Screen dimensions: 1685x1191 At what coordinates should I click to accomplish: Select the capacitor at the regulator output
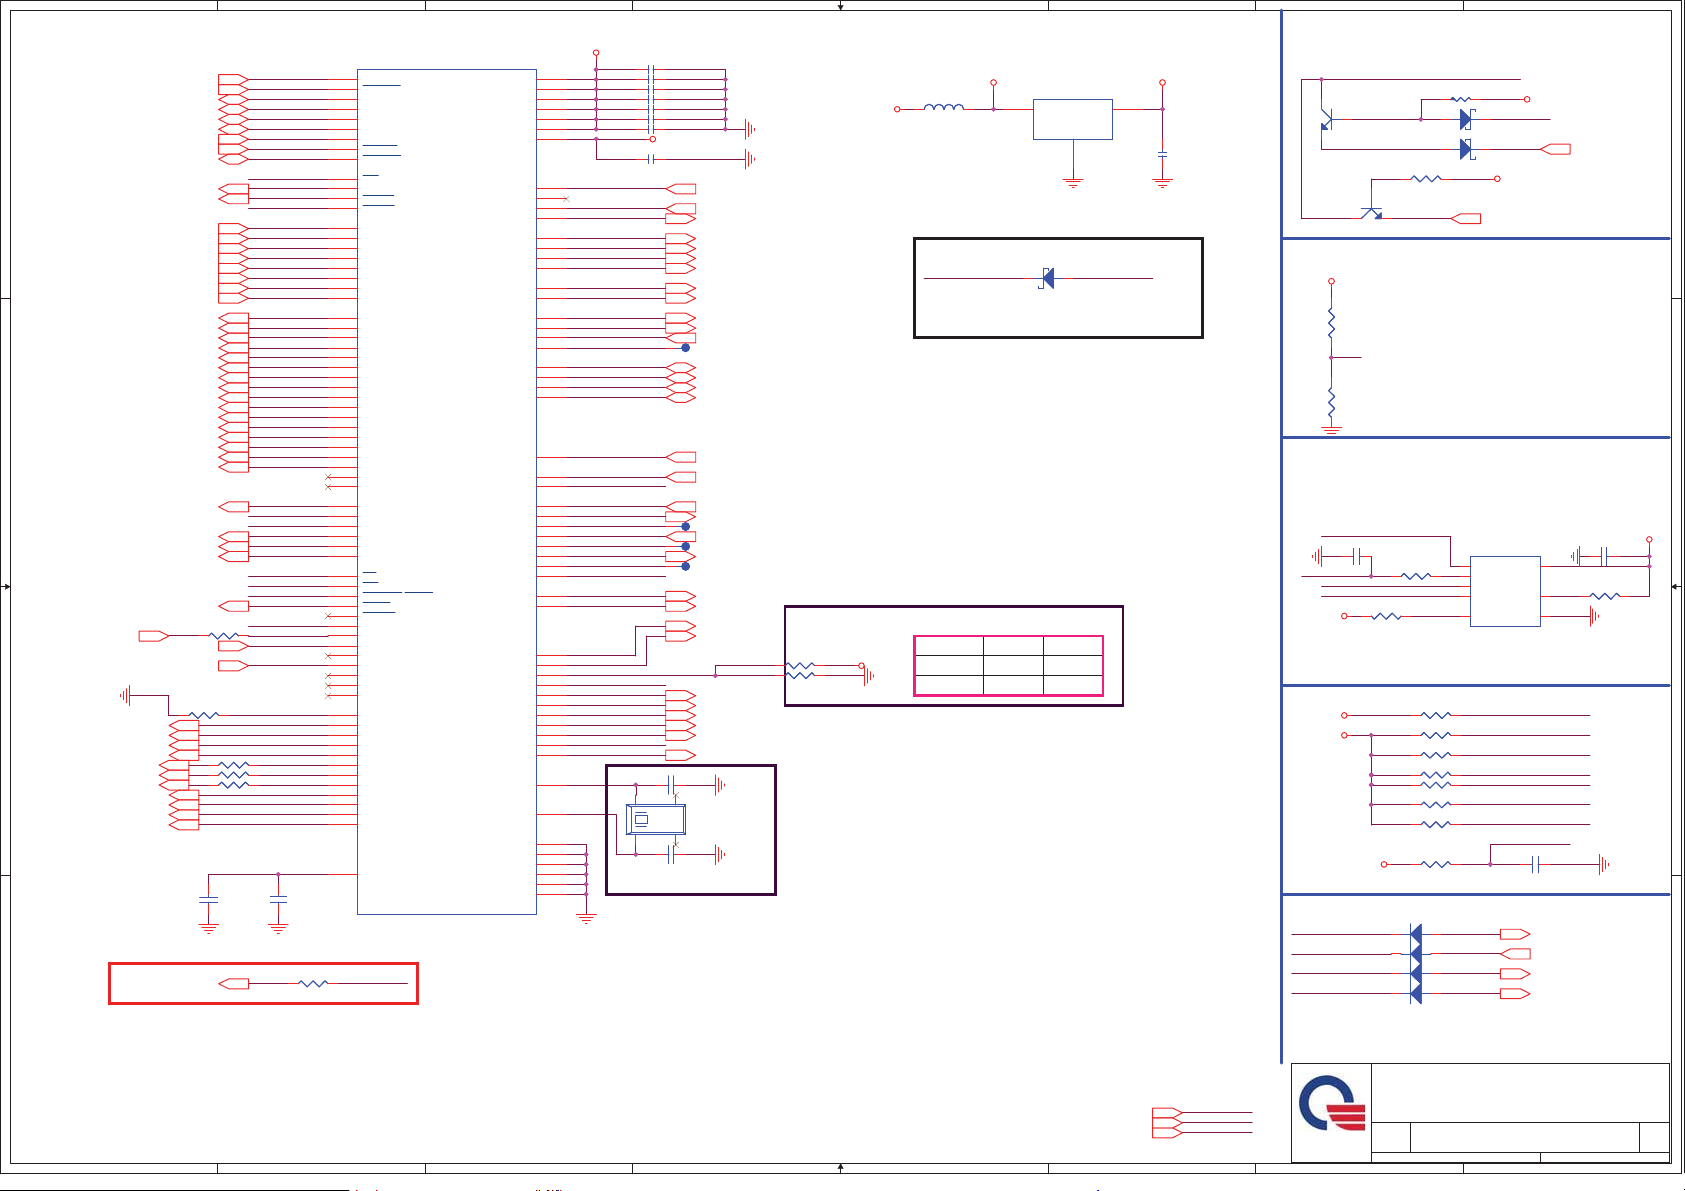click(1162, 154)
